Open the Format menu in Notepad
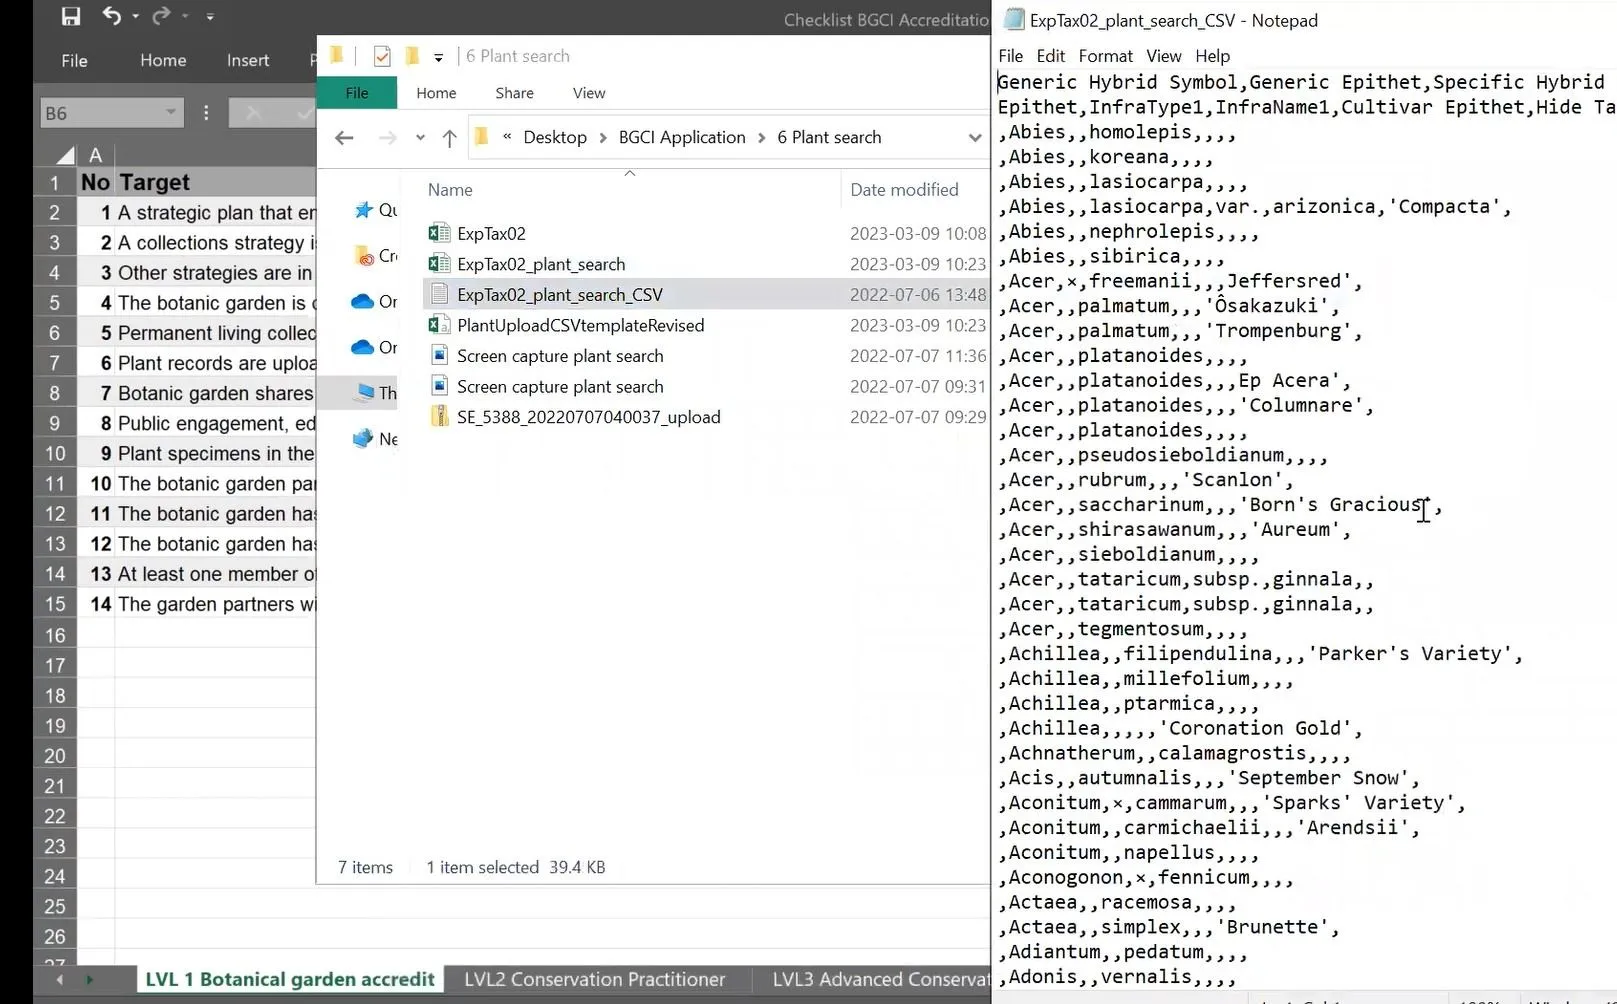Viewport: 1617px width, 1004px height. [x=1105, y=56]
